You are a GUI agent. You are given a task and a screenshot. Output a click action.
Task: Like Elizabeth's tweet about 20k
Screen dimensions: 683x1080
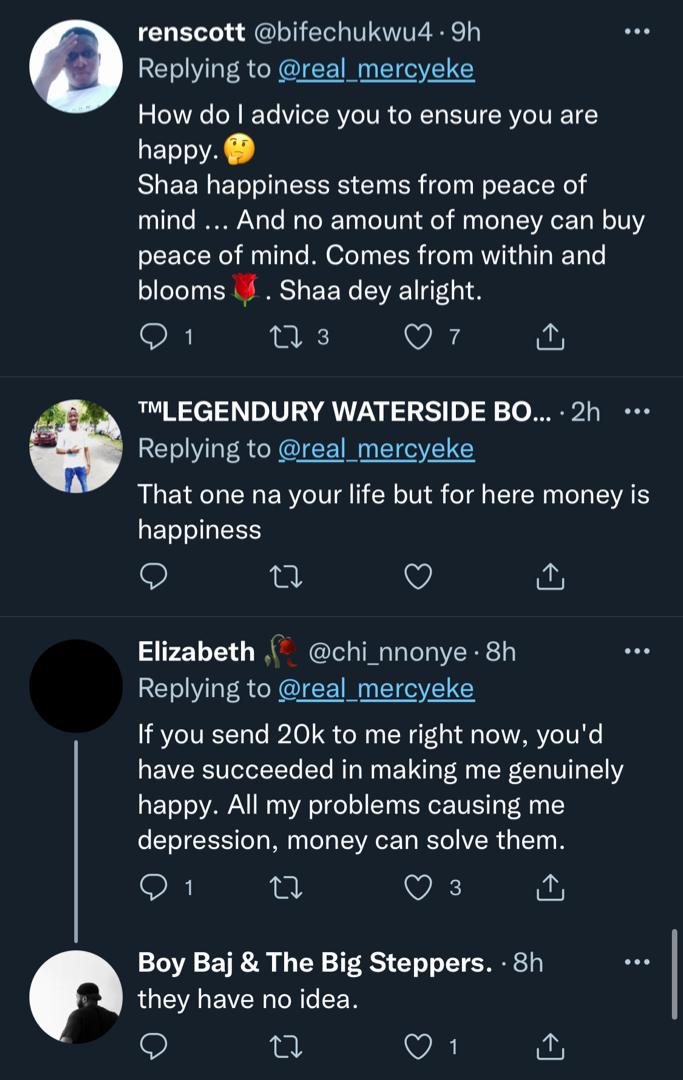coord(418,887)
